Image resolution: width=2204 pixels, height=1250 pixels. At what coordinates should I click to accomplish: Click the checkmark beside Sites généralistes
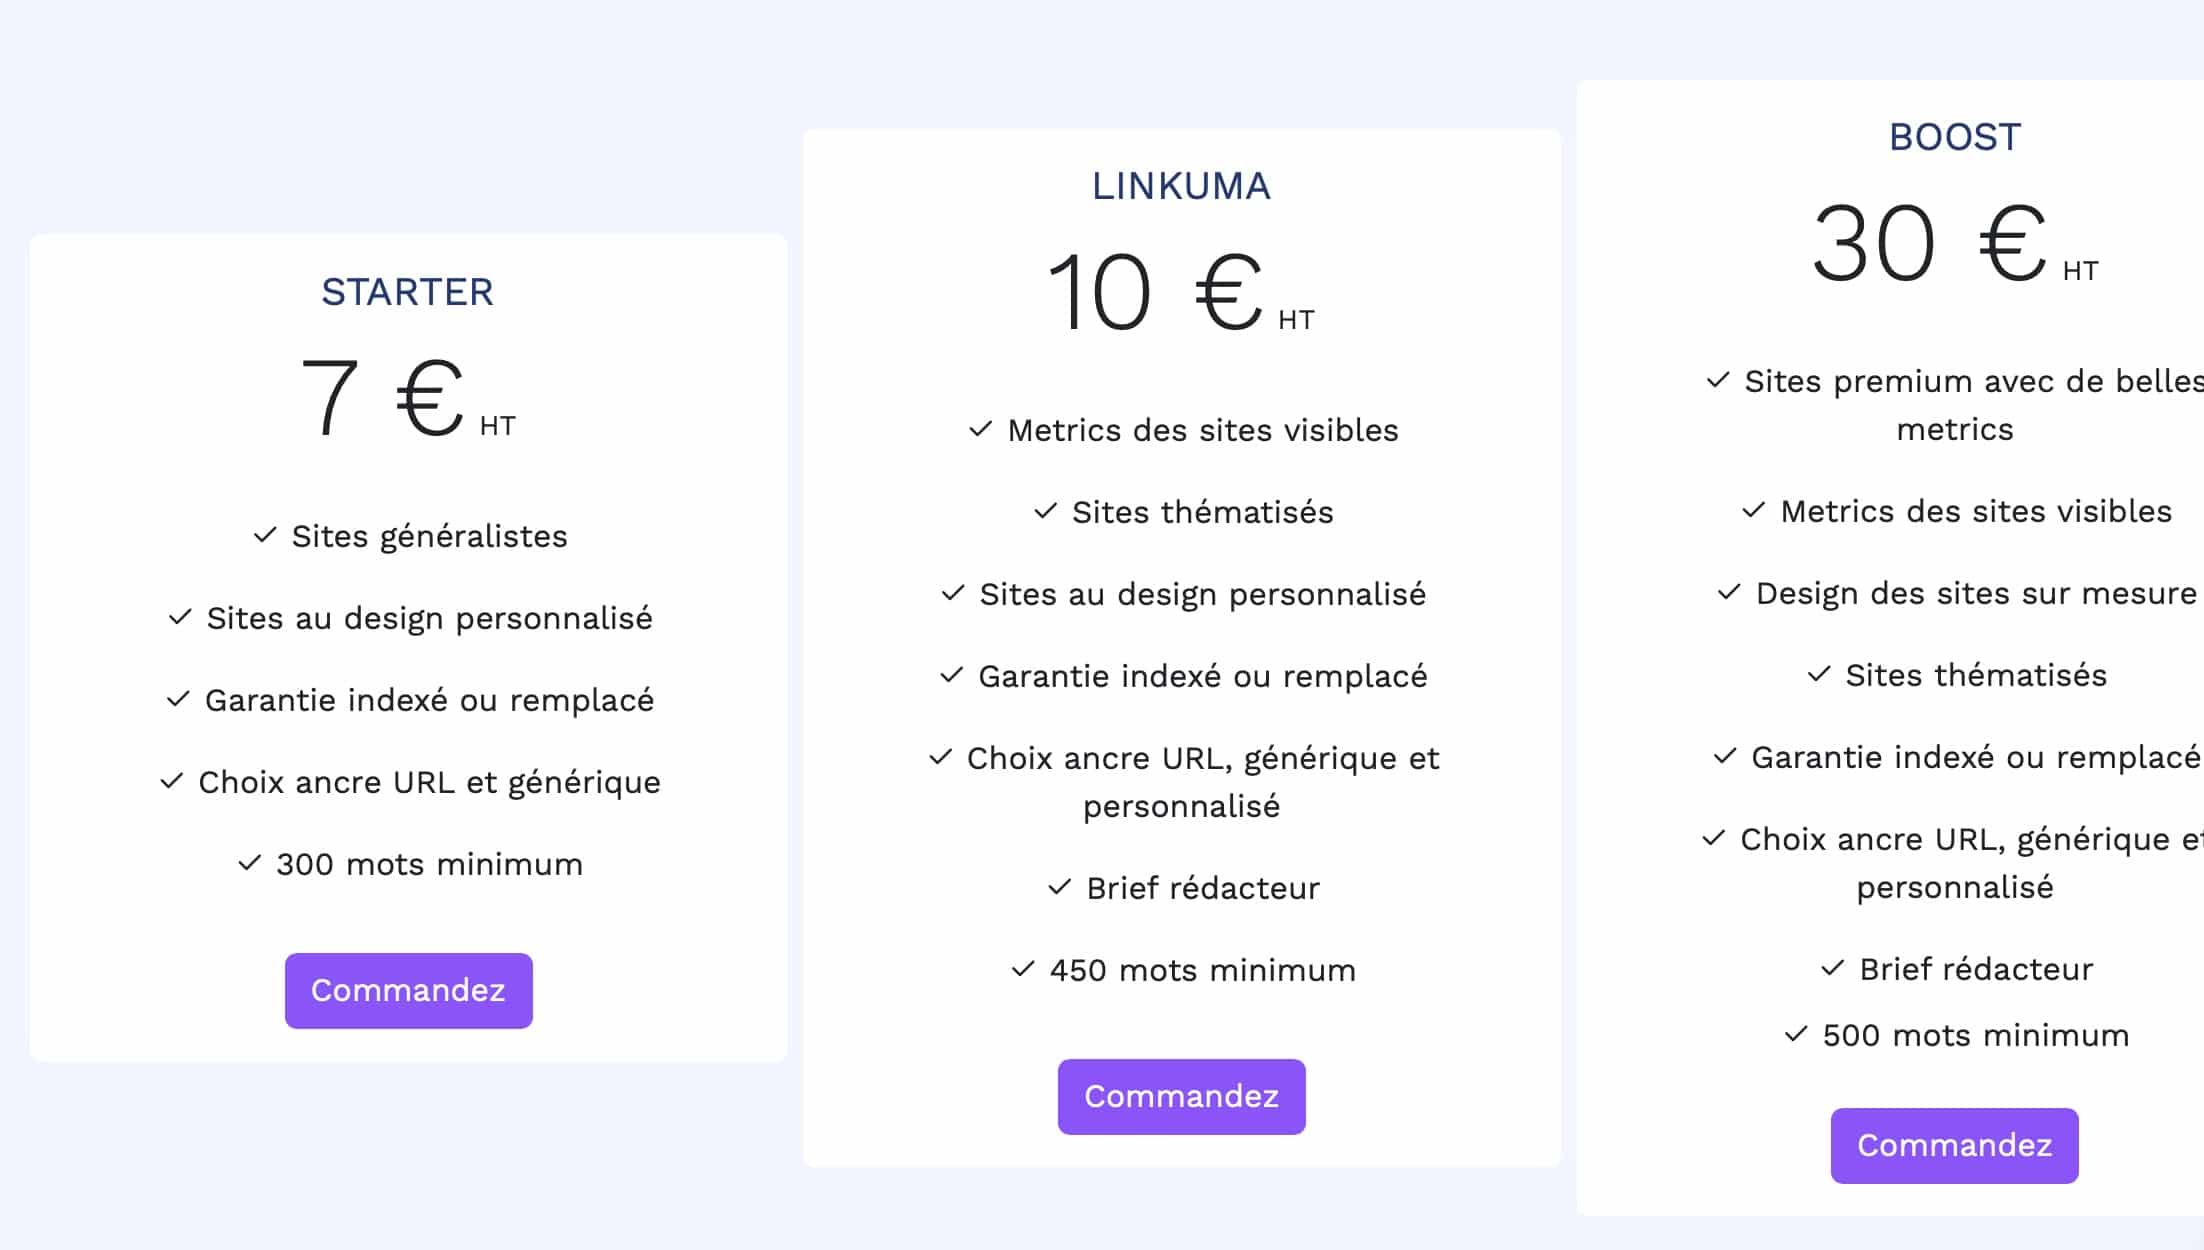[263, 536]
